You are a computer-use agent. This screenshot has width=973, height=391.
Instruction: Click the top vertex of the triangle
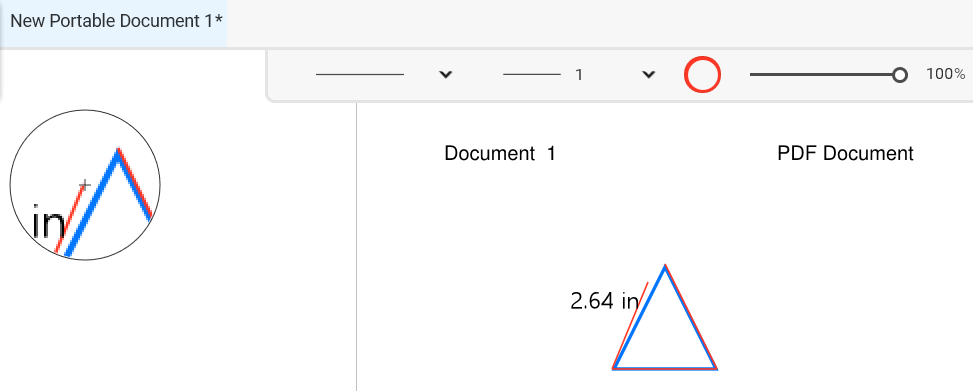click(x=665, y=267)
